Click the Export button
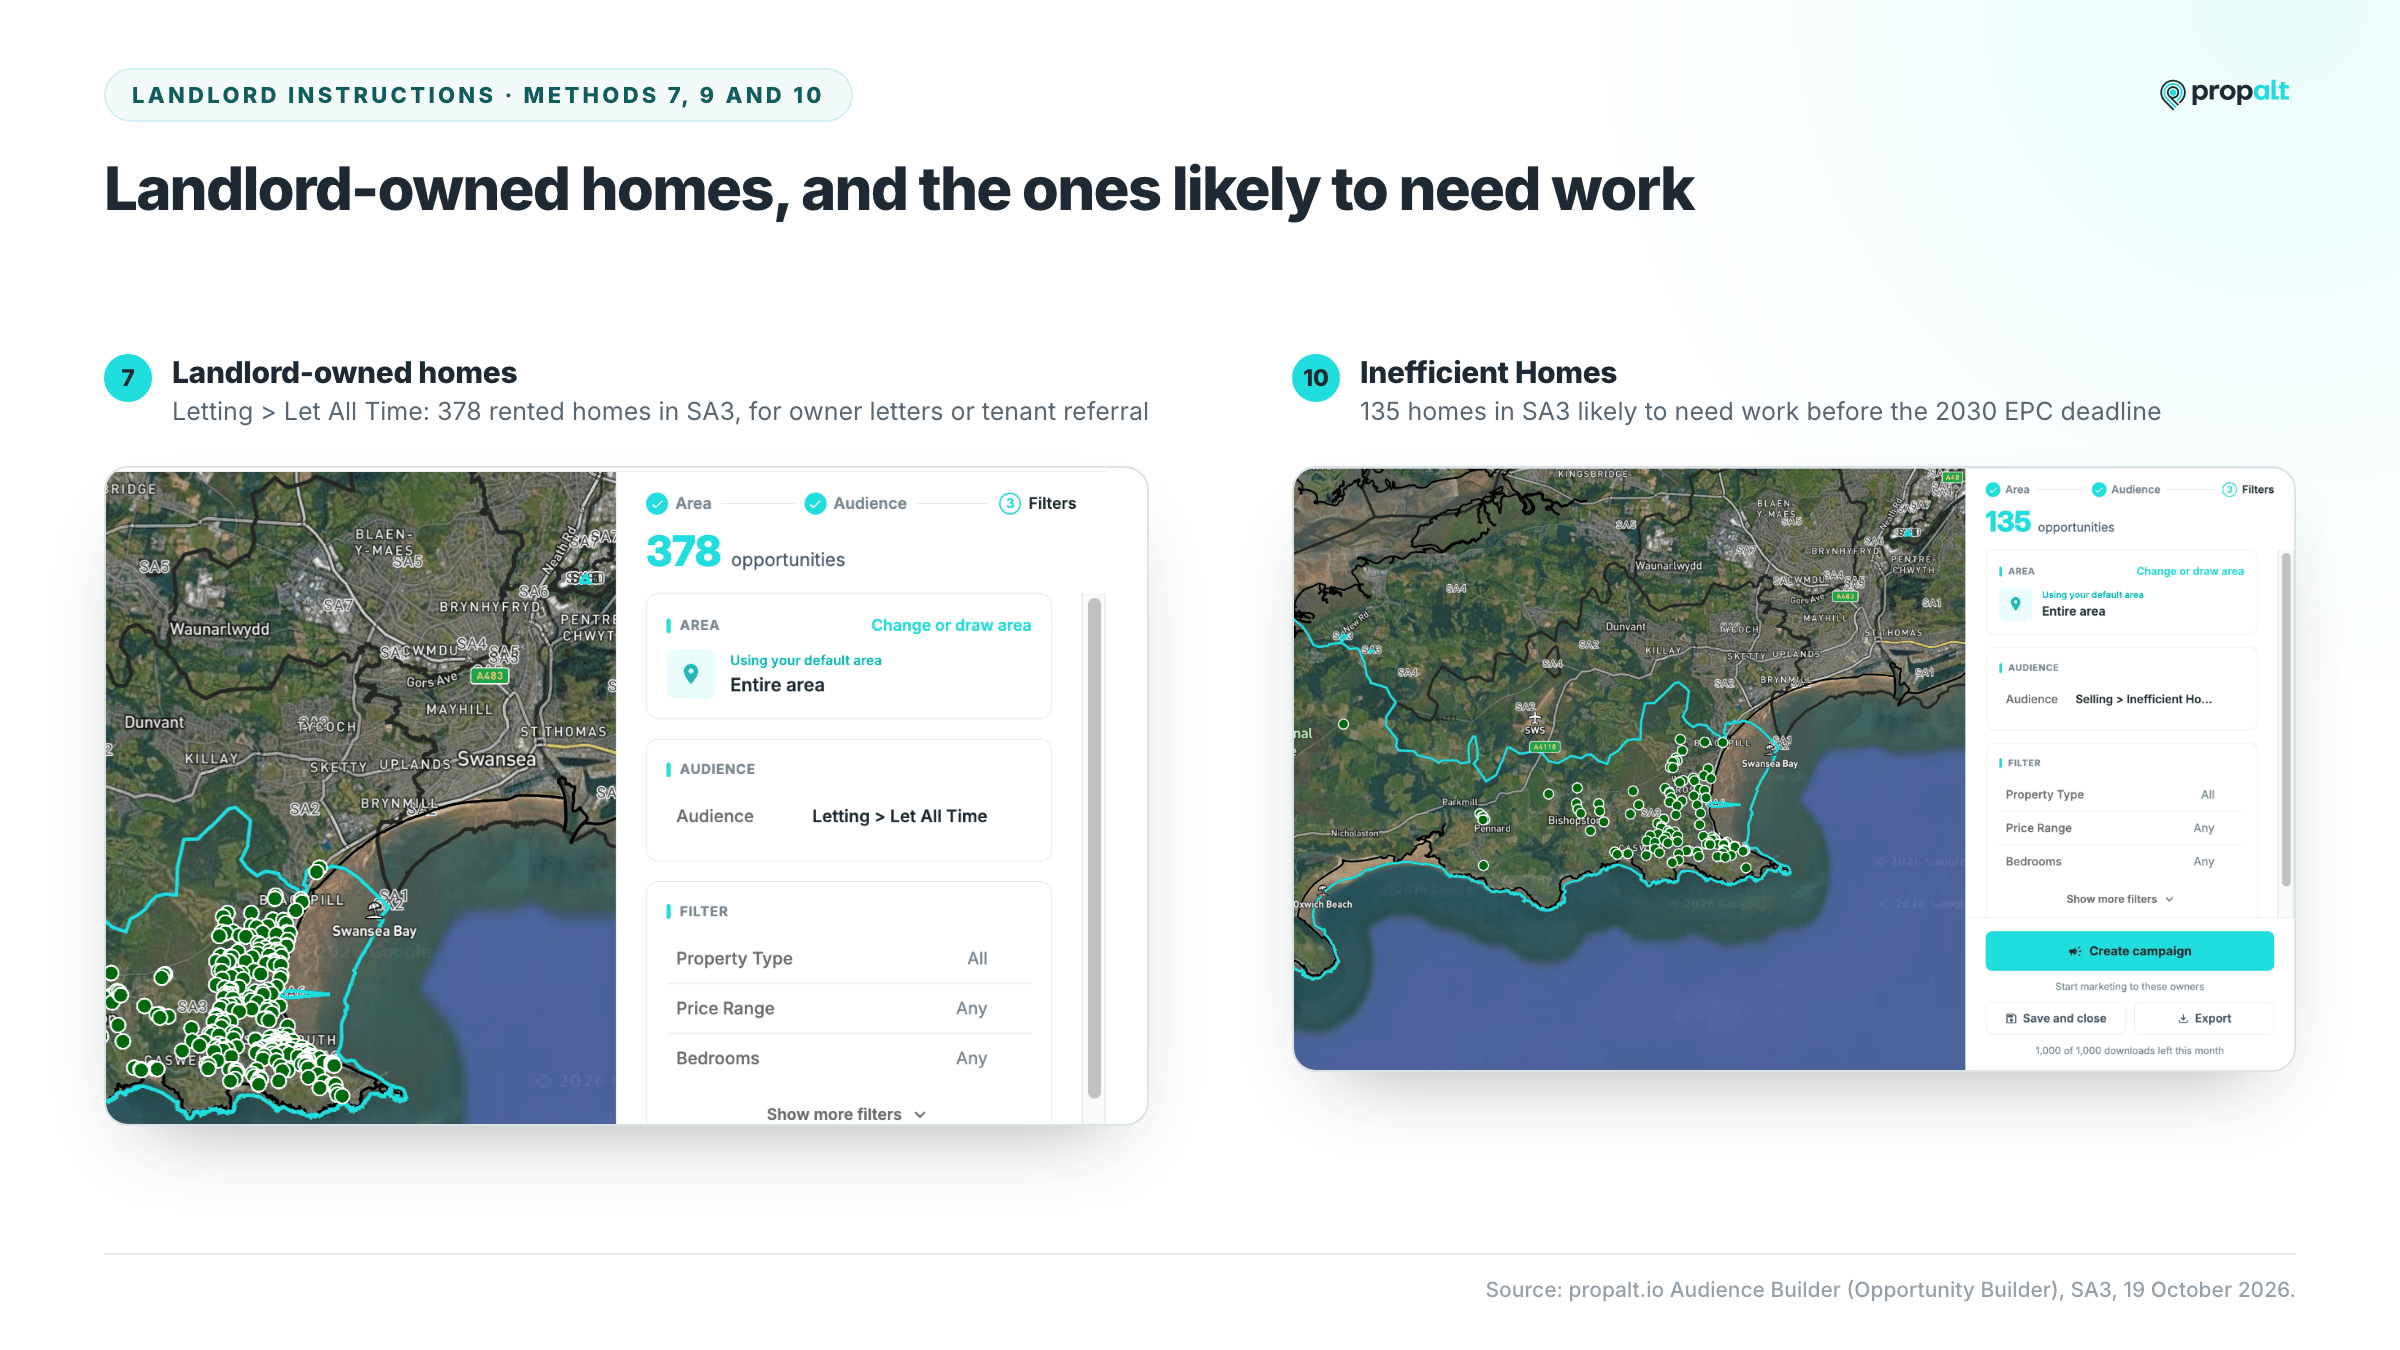Screen dimensions: 2400x1350 2204,1018
